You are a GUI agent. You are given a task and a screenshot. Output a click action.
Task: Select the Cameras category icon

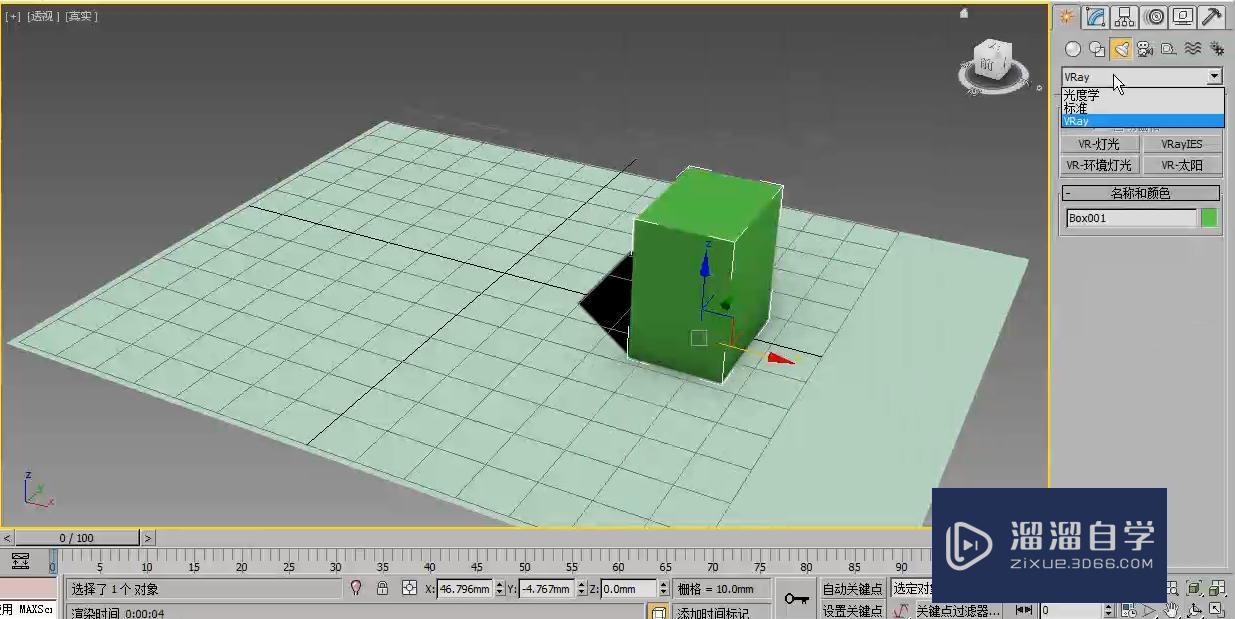1145,48
